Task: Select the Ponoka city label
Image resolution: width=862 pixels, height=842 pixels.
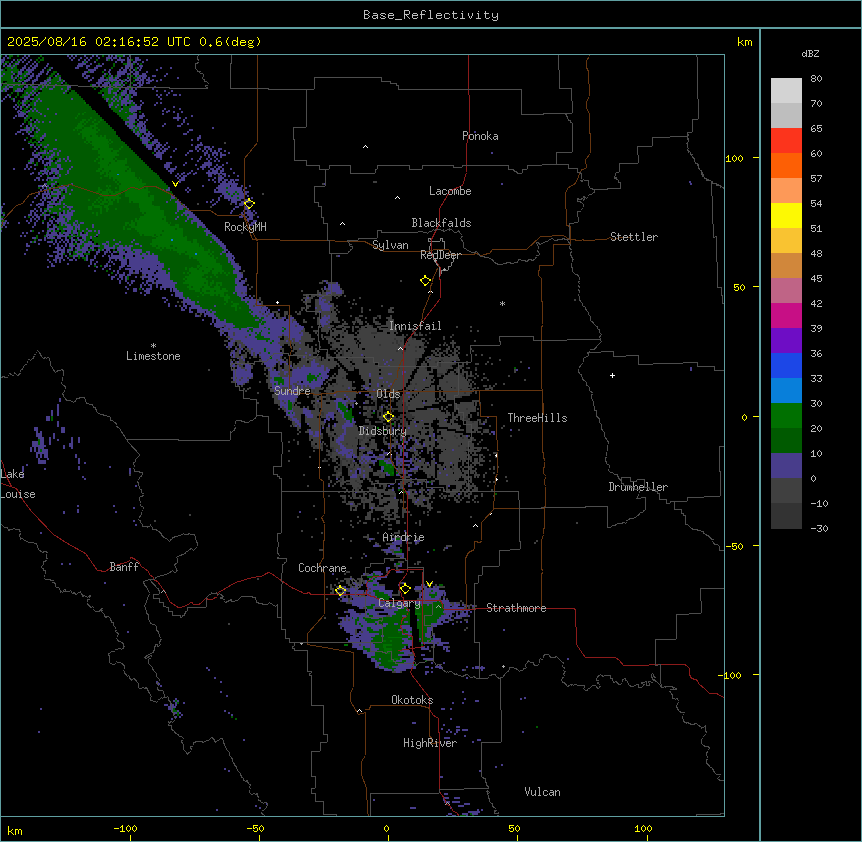Action: [480, 136]
